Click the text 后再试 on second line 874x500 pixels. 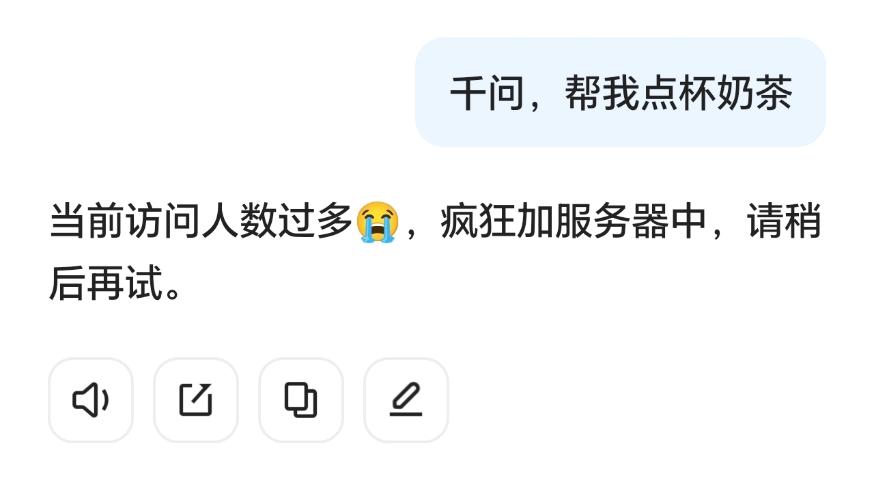(106, 283)
